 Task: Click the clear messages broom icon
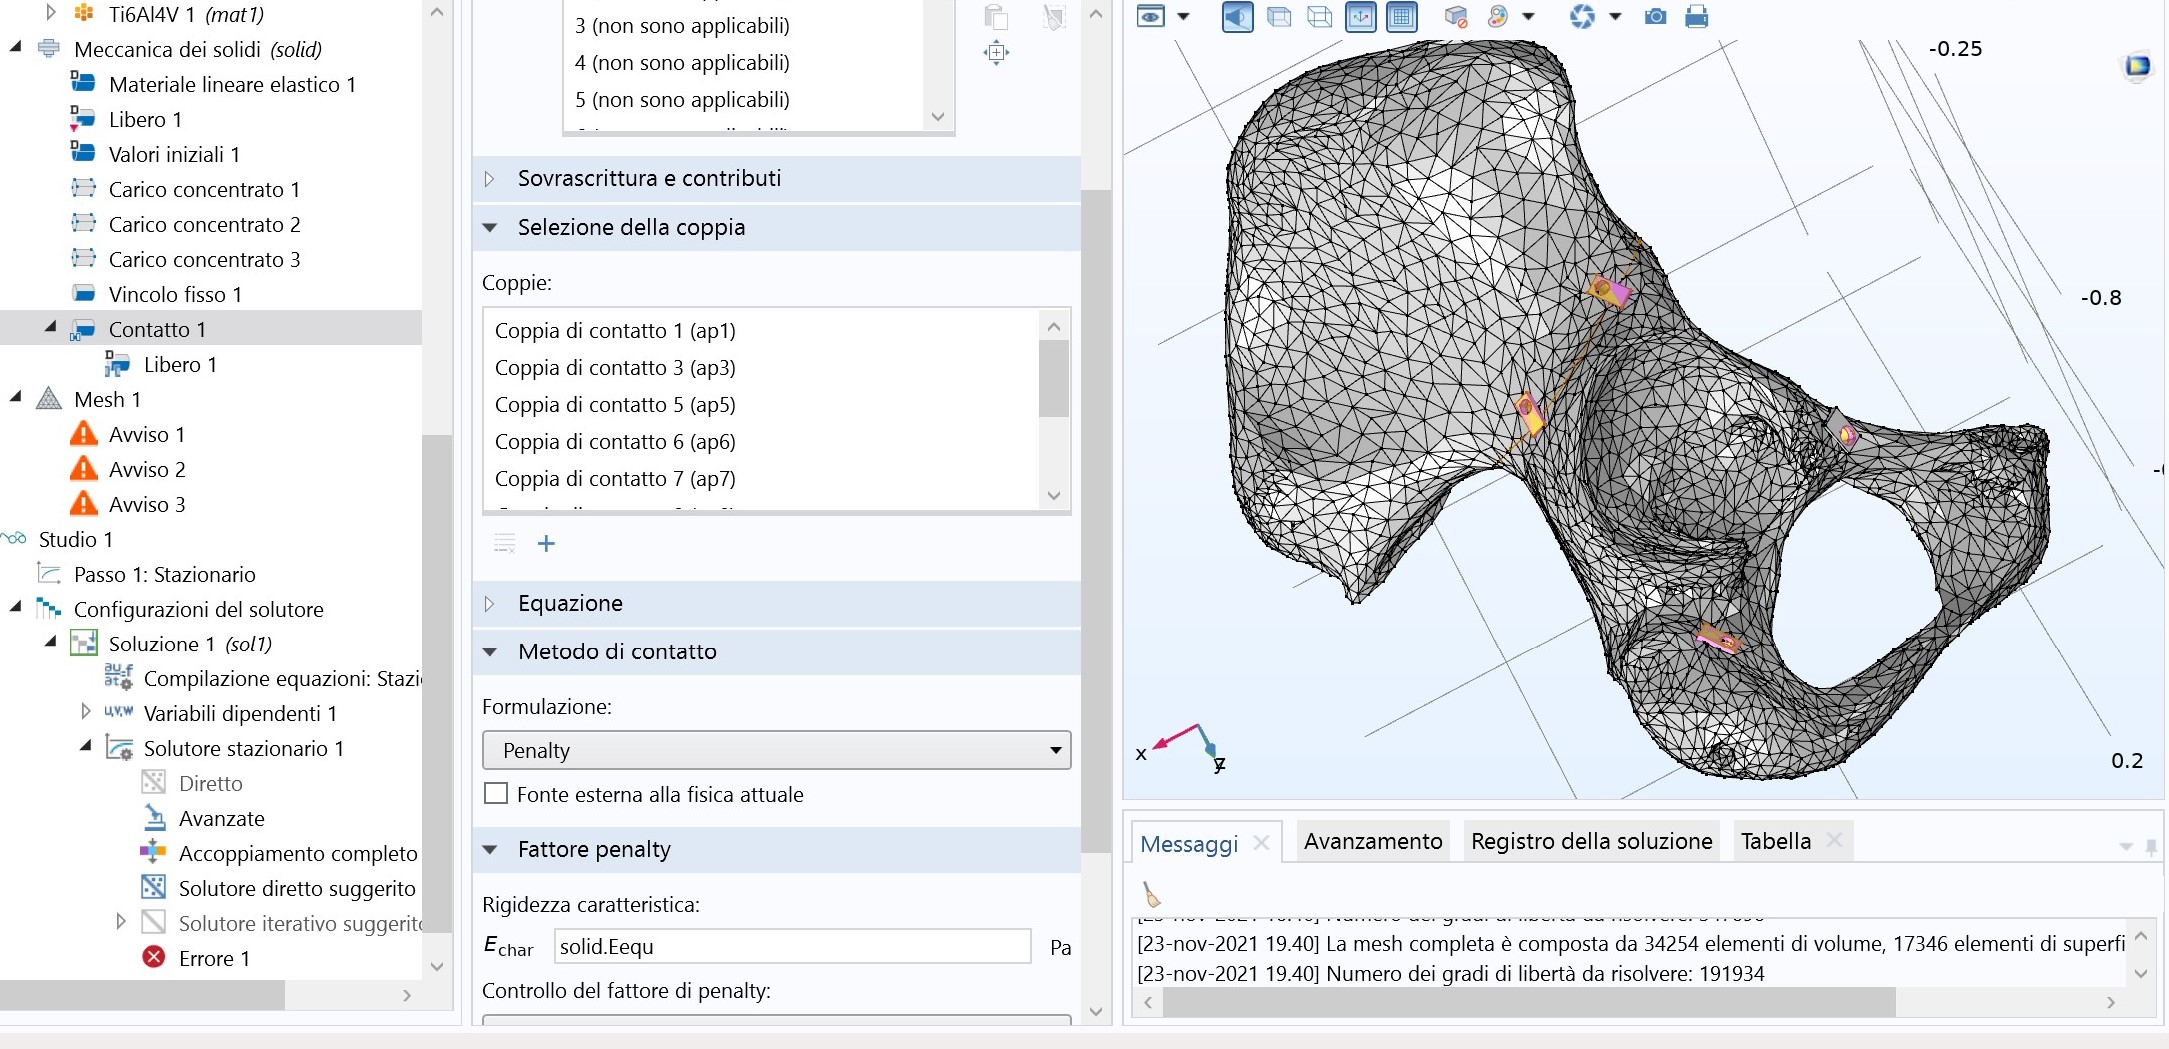pos(1152,893)
